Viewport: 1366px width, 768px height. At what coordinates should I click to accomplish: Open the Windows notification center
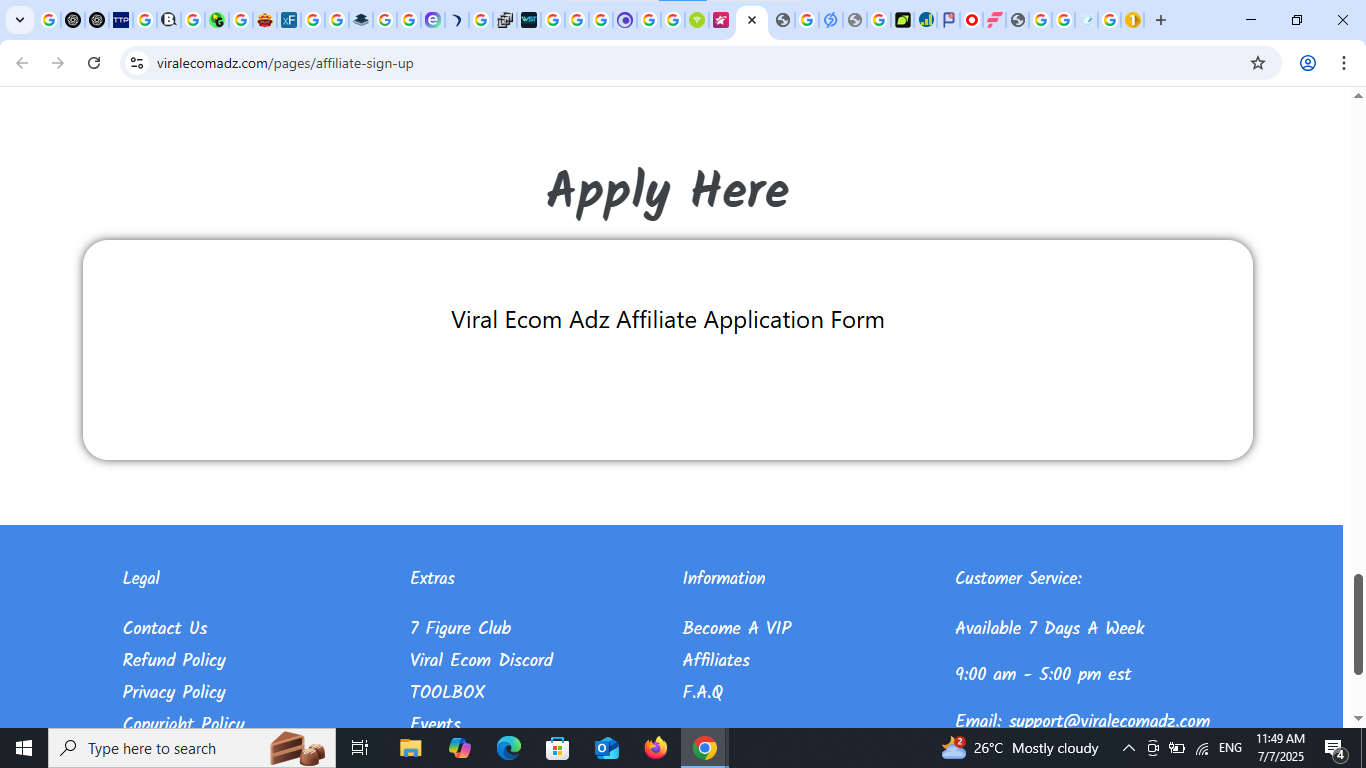pyautogui.click(x=1335, y=748)
